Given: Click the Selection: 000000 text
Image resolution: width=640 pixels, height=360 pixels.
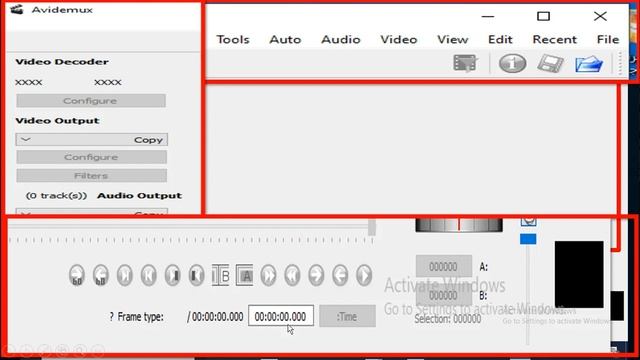Looking at the screenshot, I should [x=447, y=319].
